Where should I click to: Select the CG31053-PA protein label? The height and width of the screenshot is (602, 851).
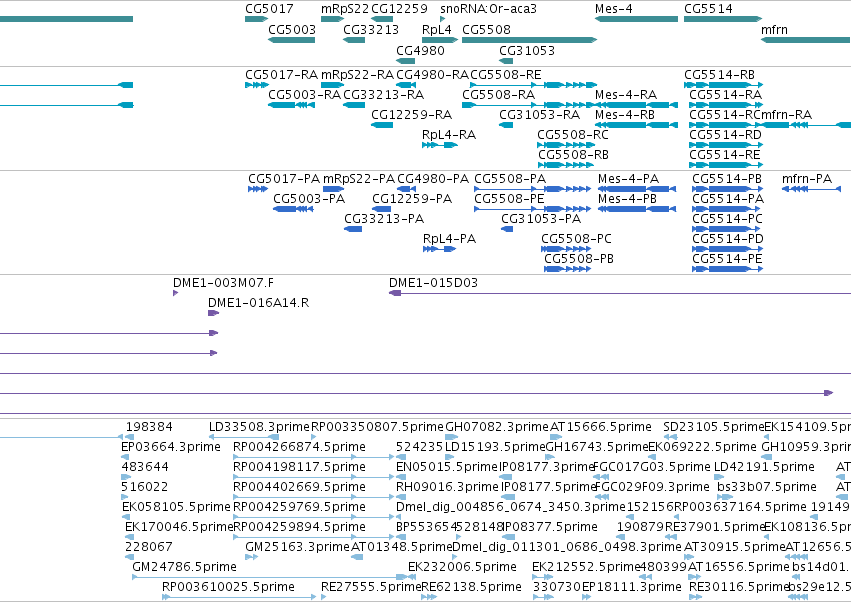click(541, 219)
